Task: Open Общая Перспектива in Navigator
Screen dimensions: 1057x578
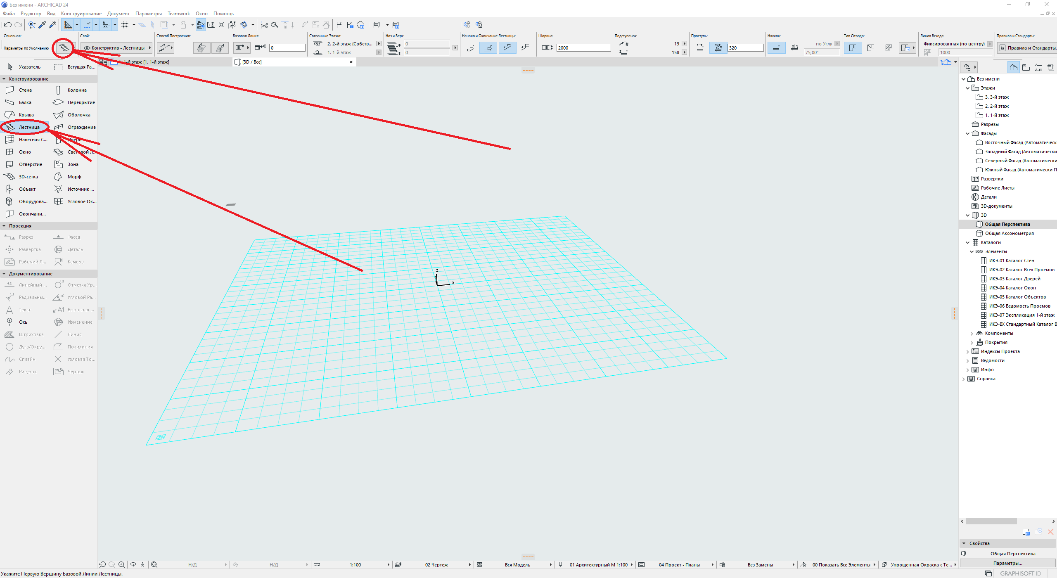Action: (1007, 224)
